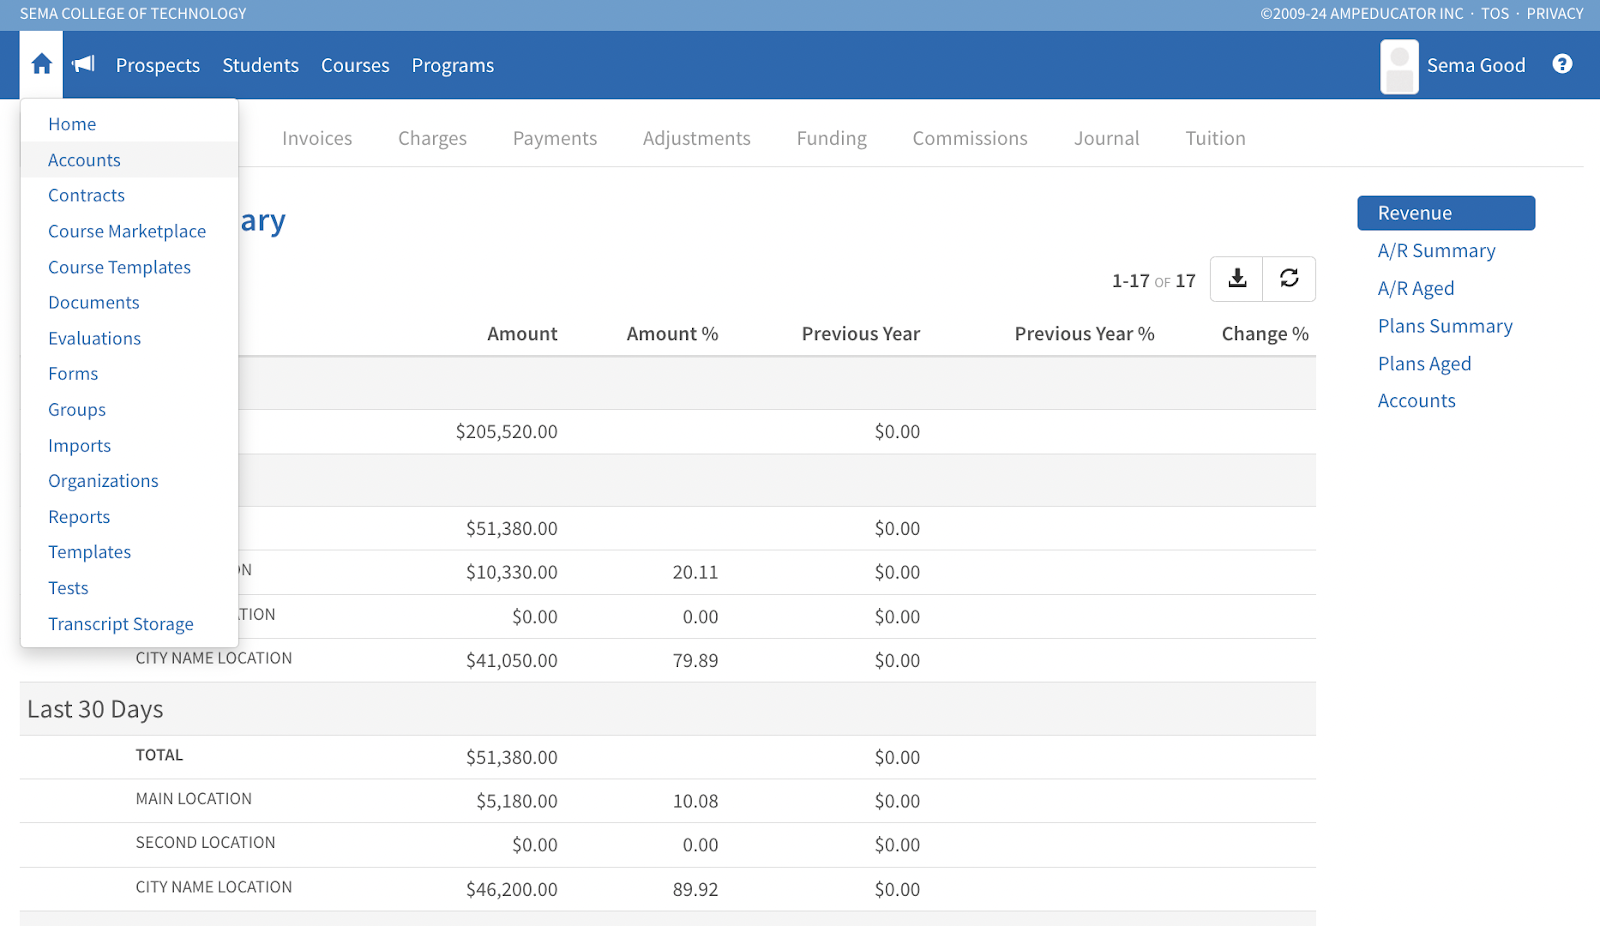Screen dimensions: 1600x926
Task: Click the 1-17 of 17 record count
Action: pos(1154,281)
